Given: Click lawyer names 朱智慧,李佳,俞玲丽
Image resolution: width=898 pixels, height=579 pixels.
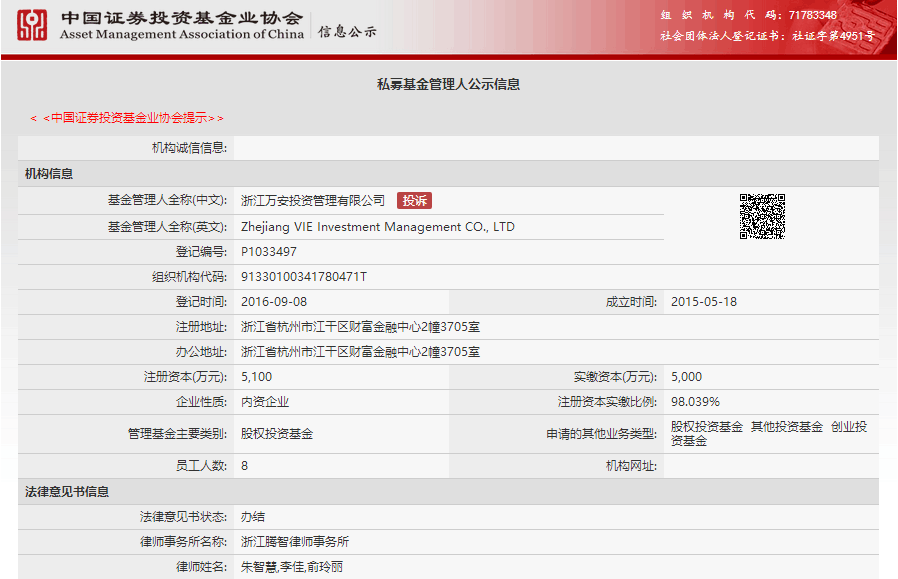Looking at the screenshot, I should [x=292, y=567].
